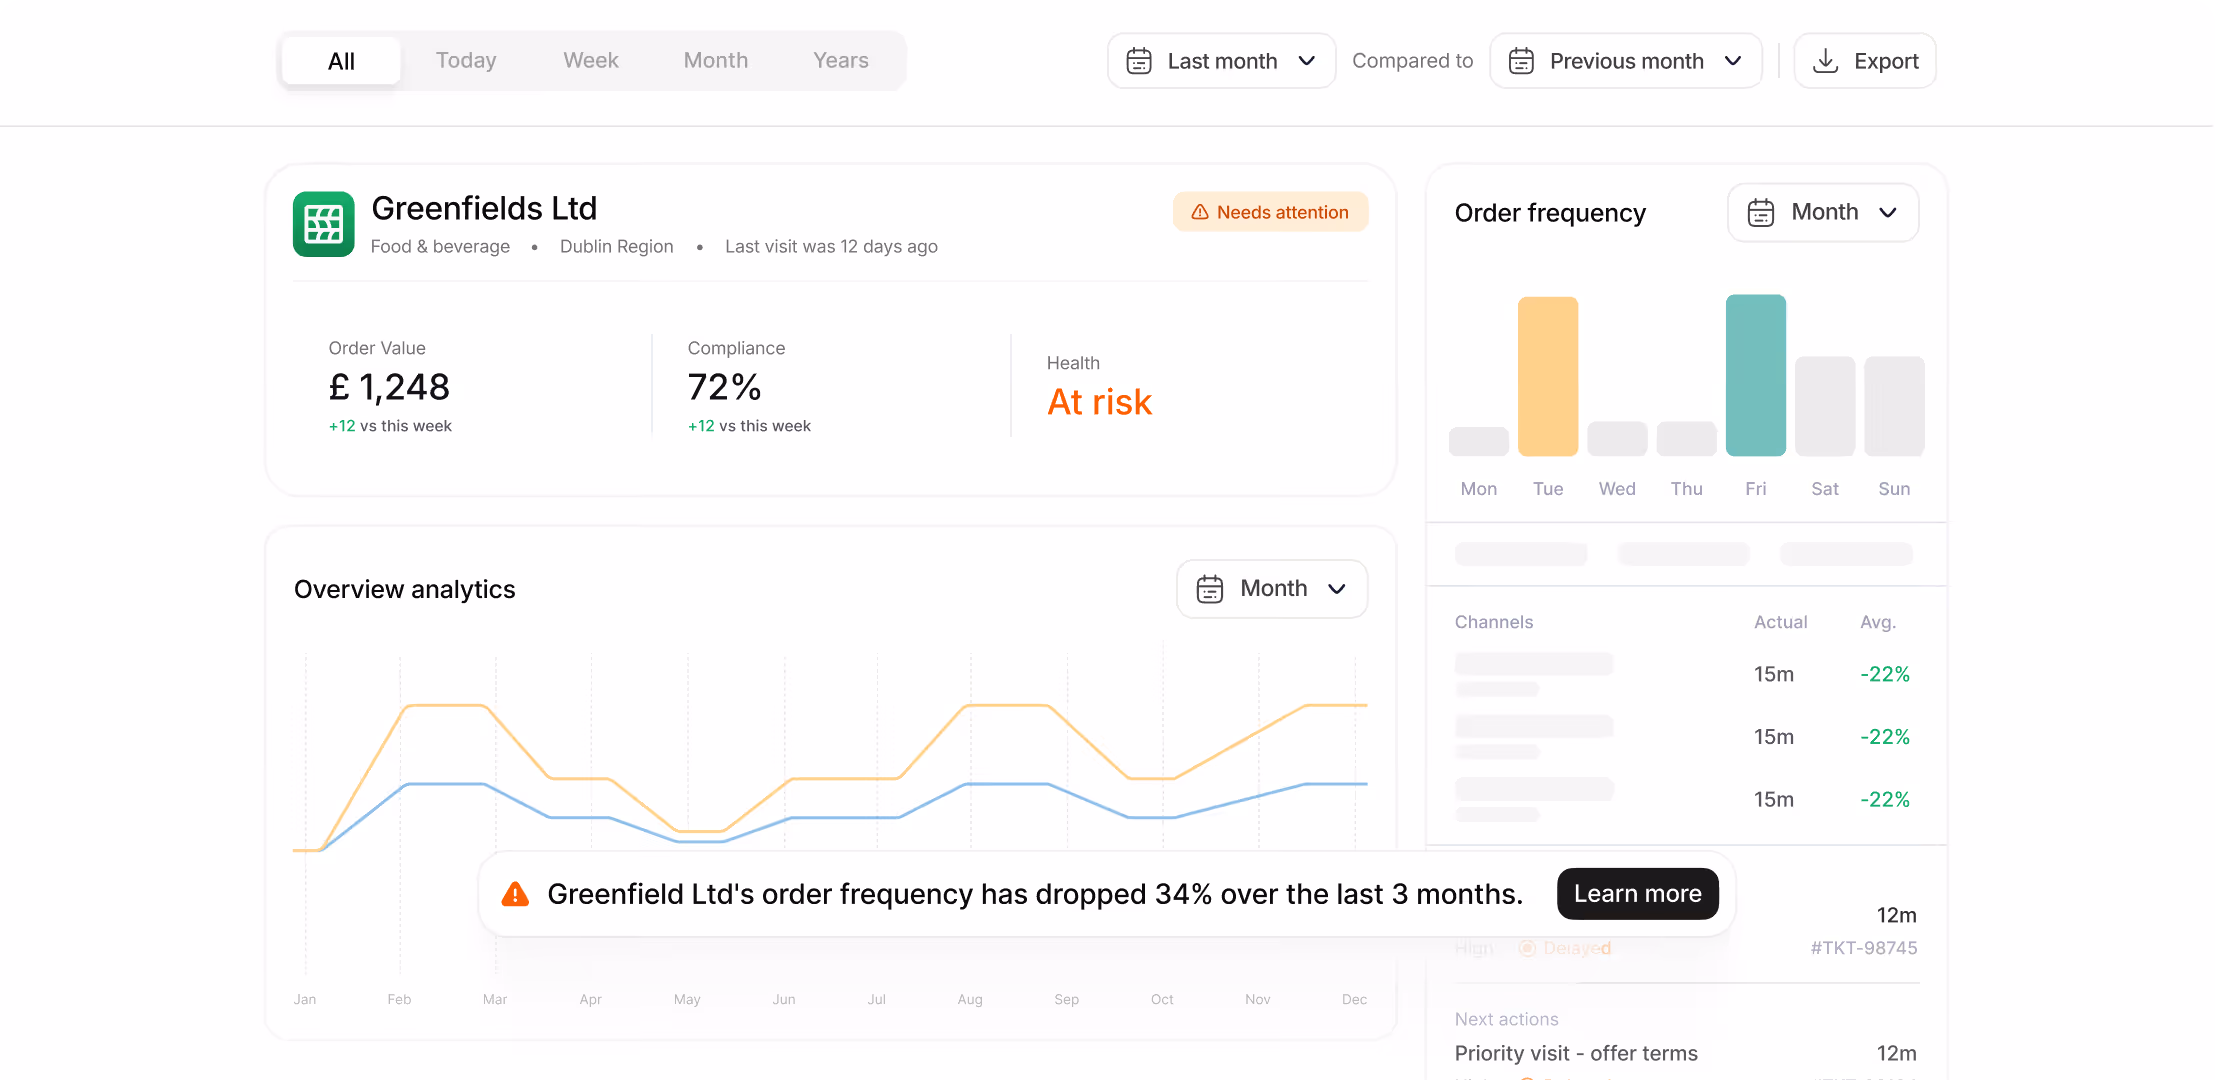Click the teal Fri bar in chart
Image resolution: width=2215 pixels, height=1080 pixels.
(1756, 375)
